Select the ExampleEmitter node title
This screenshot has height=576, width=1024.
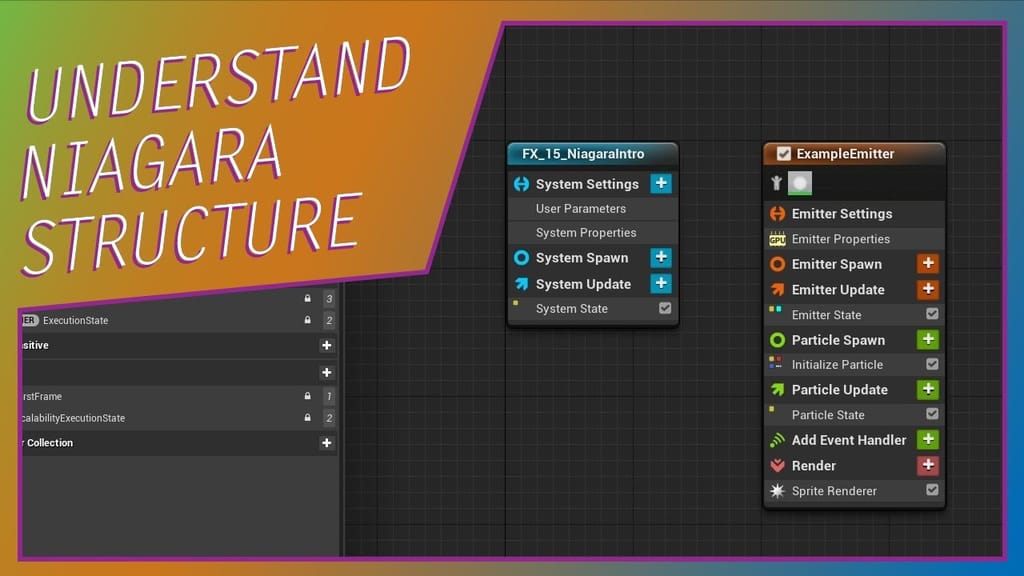pos(845,154)
